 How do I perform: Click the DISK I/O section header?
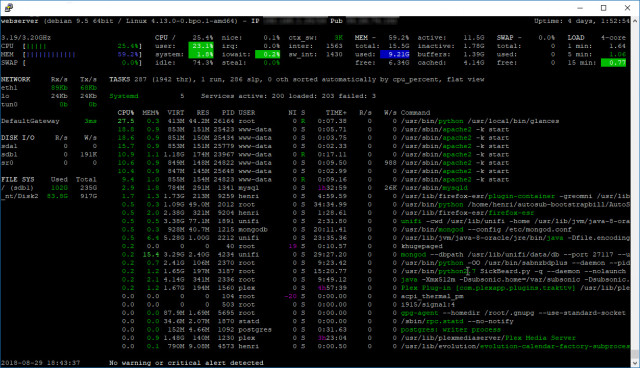(x=18, y=138)
